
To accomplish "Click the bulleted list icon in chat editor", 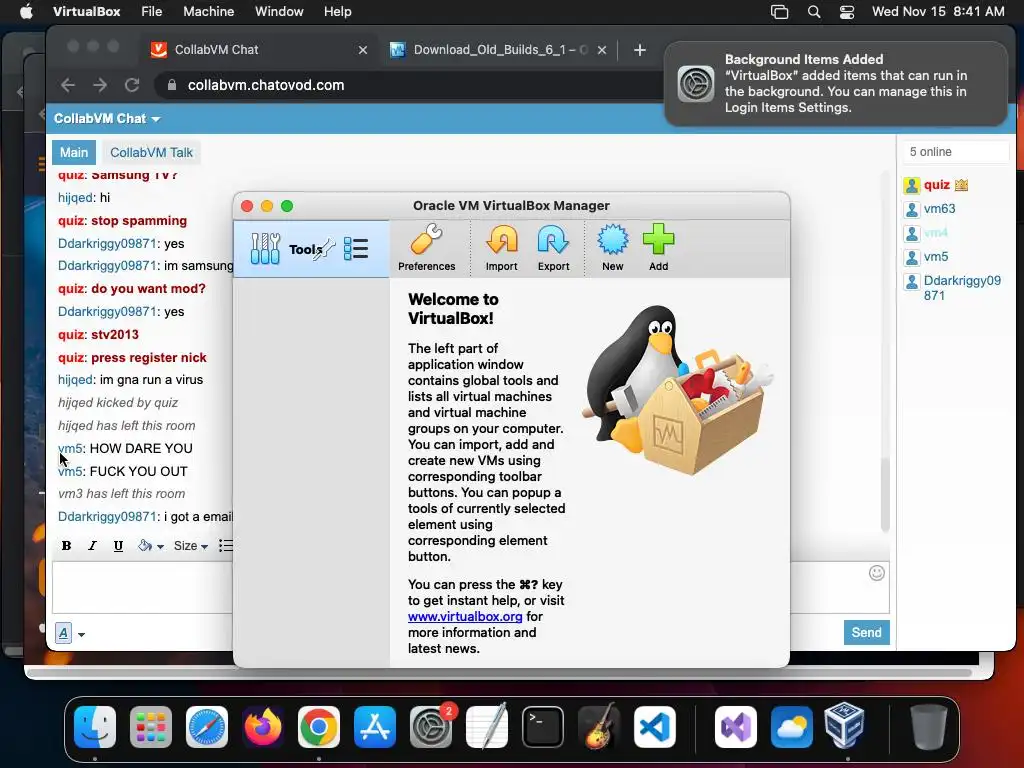I will [x=225, y=546].
